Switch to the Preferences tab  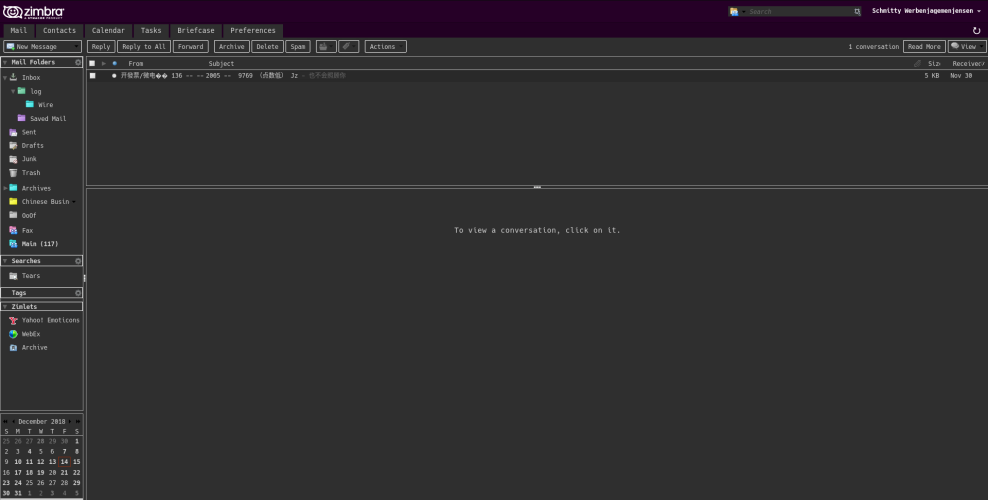[x=253, y=30]
